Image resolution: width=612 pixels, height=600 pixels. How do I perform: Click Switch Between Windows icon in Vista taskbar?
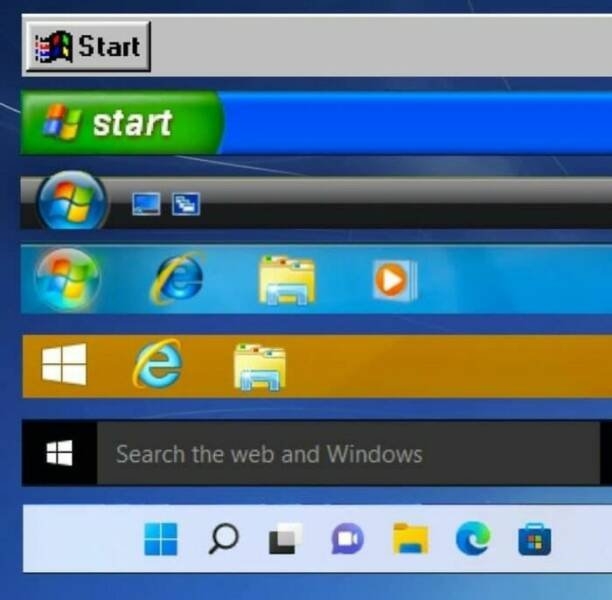pos(186,204)
